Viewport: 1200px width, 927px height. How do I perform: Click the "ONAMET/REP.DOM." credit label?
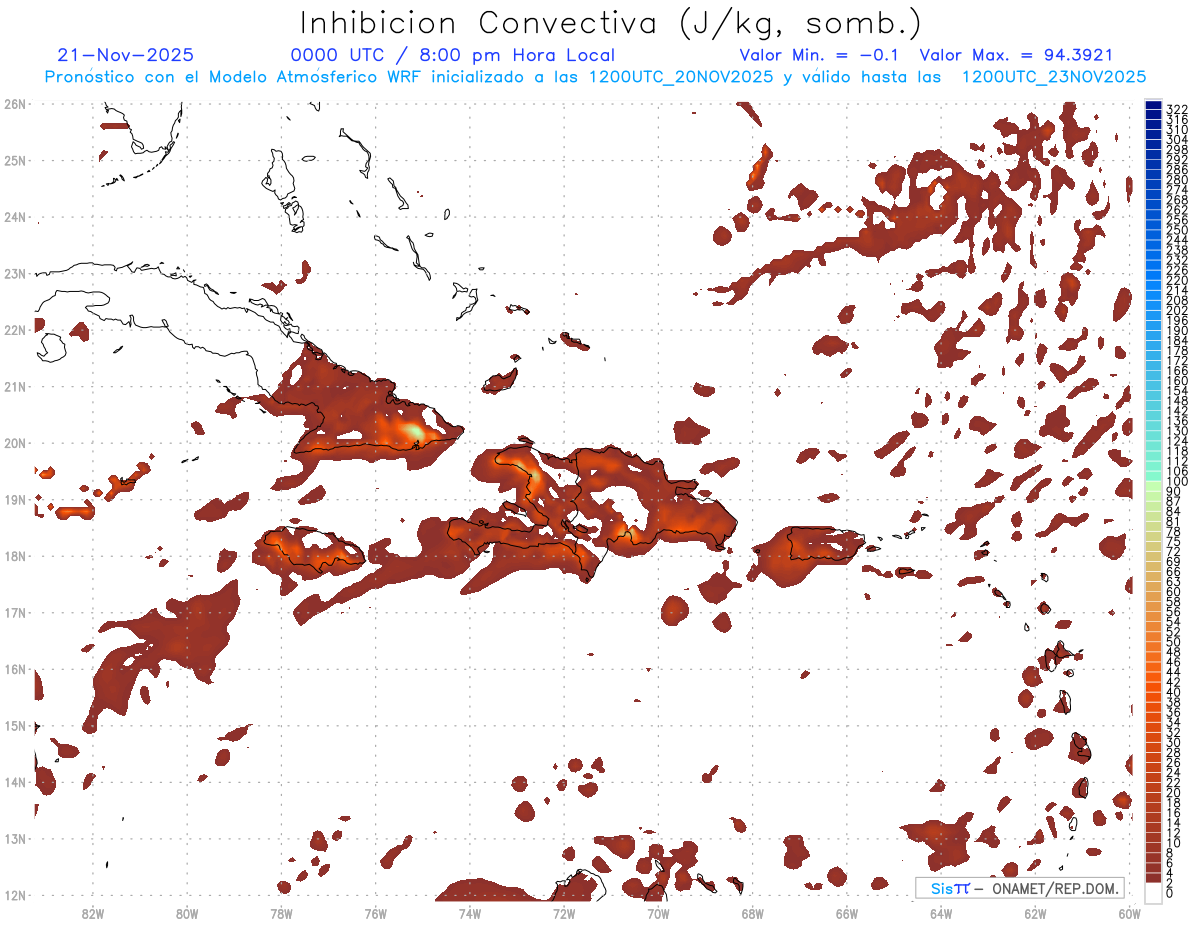(1054, 888)
